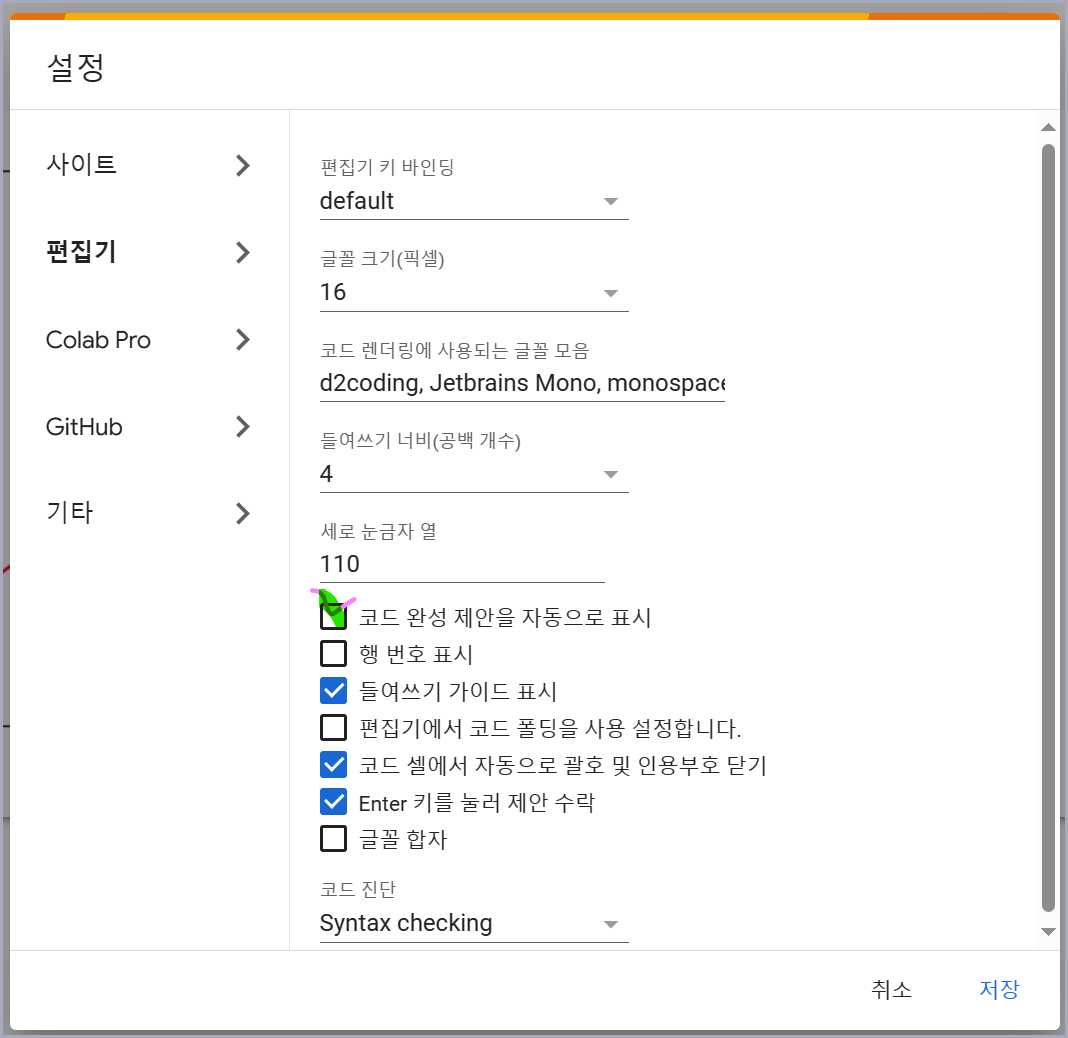
Task: Click the chevron next to Colab Pro
Action: (242, 339)
